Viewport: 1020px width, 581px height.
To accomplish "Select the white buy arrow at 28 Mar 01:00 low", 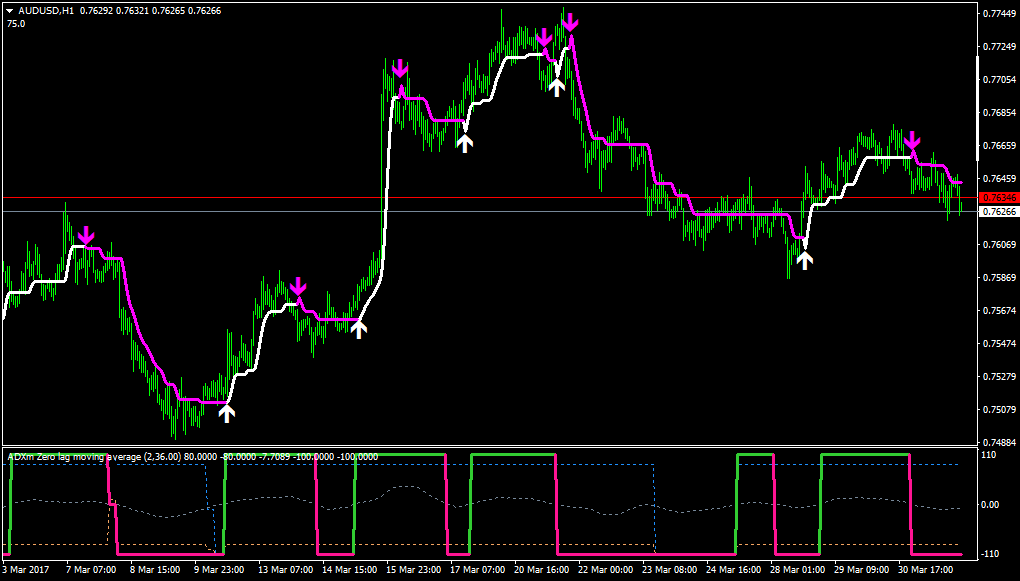I will pos(805,260).
